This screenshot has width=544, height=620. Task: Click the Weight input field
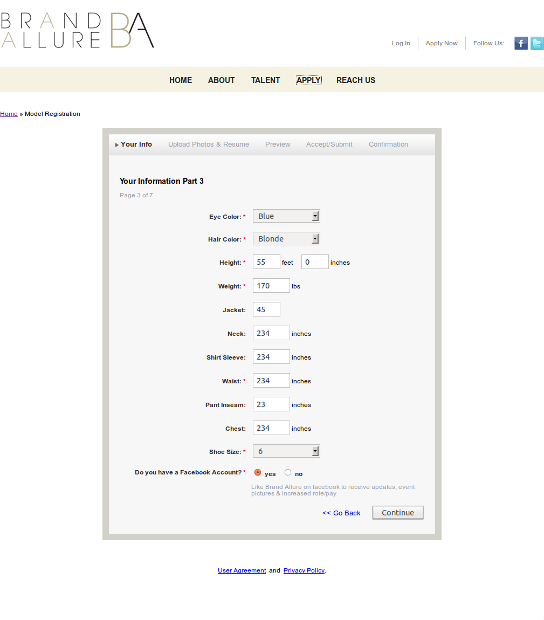click(x=271, y=286)
